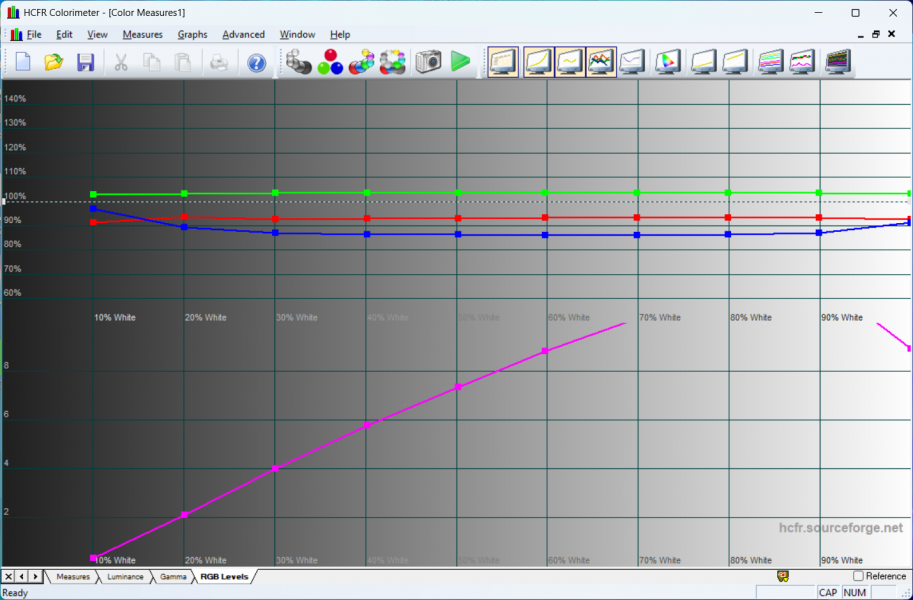Open the Advanced menu
Viewport: 913px width, 600px height.
tap(243, 34)
